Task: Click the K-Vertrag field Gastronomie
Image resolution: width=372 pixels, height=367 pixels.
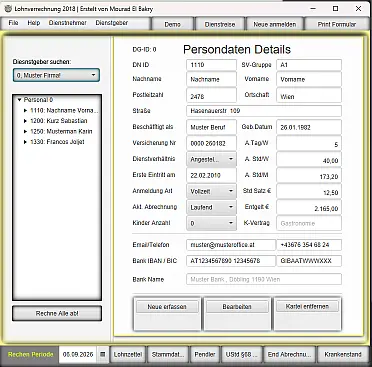Action: 309,223
